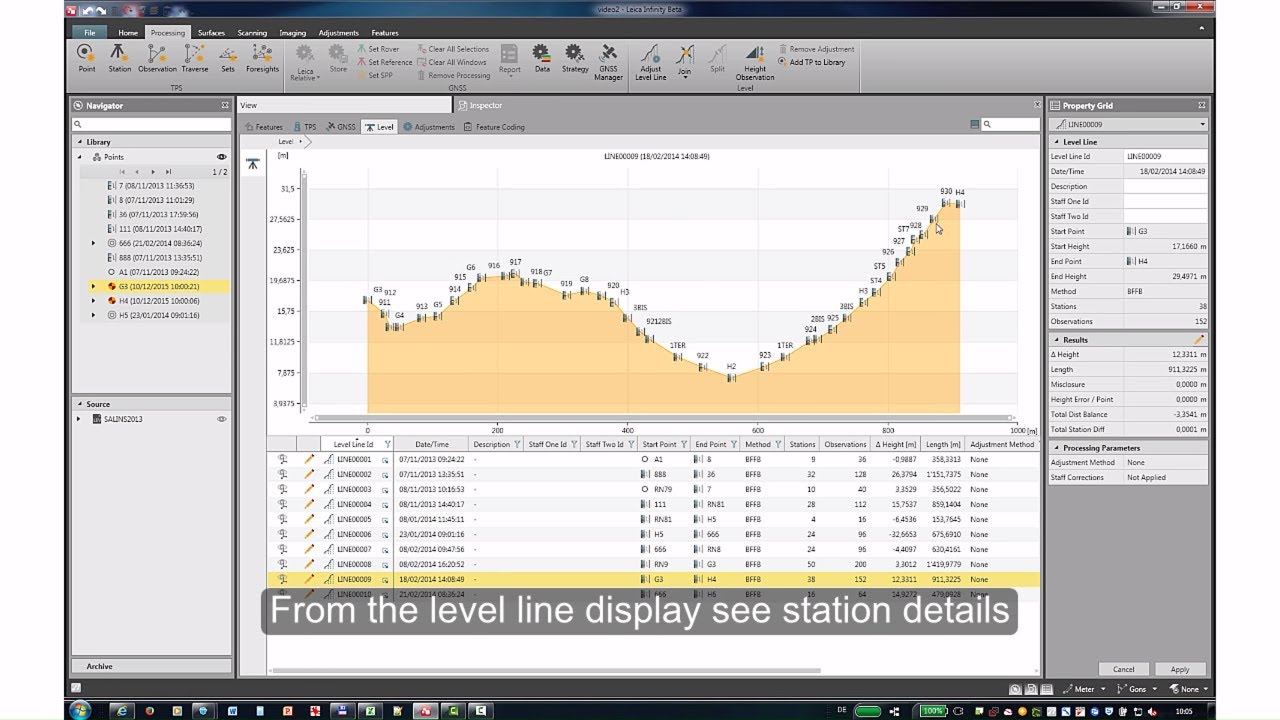1280x720 pixels.
Task: Click the edit pencil for LINE00005 row
Action: tap(310, 519)
